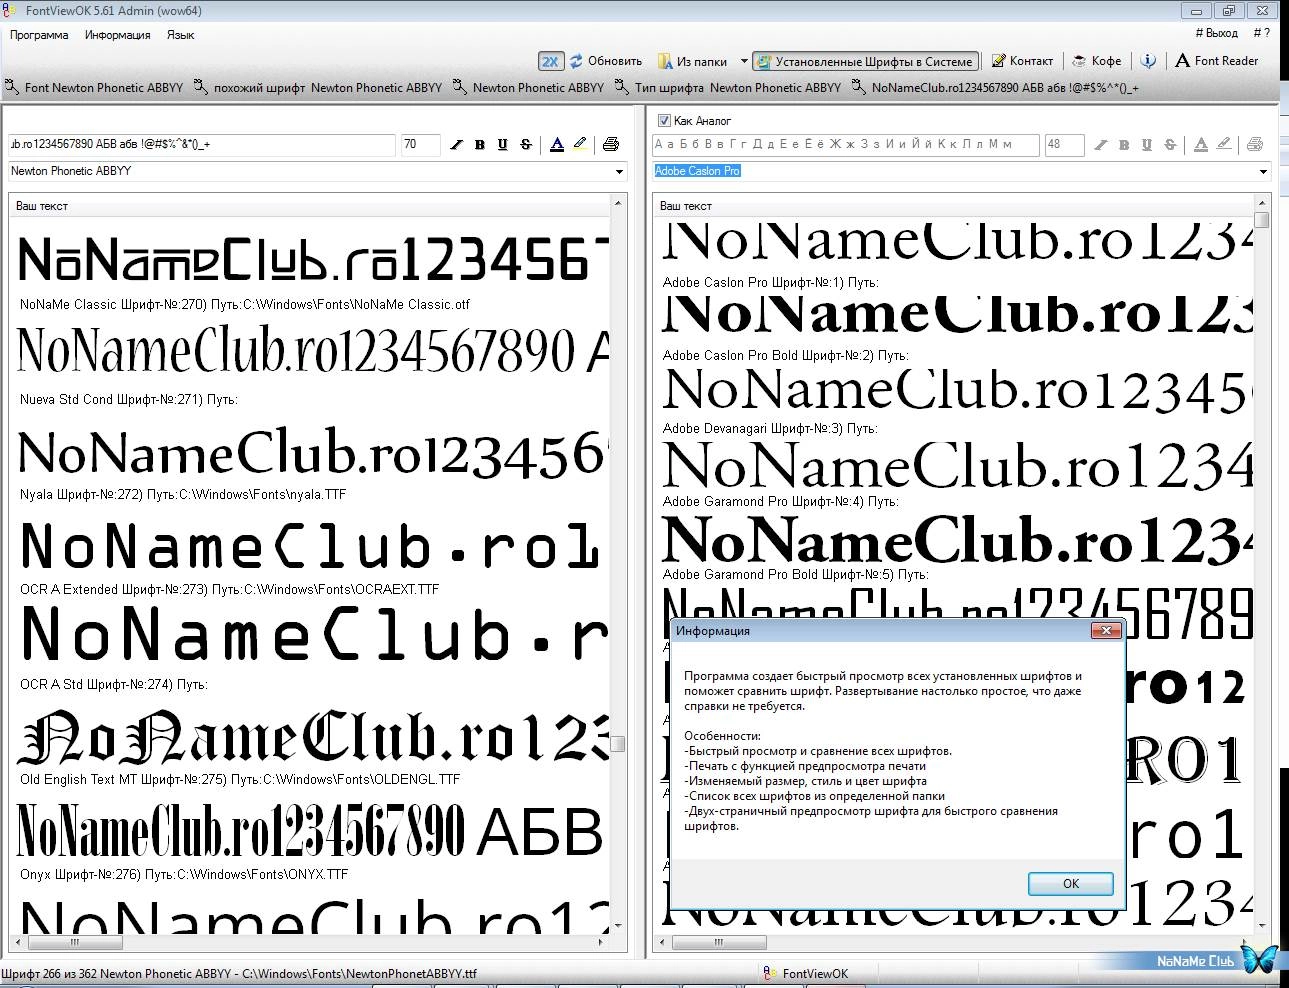This screenshot has width=1289, height=988.
Task: Click the left pane scroll-down arrow
Action: tap(618, 926)
